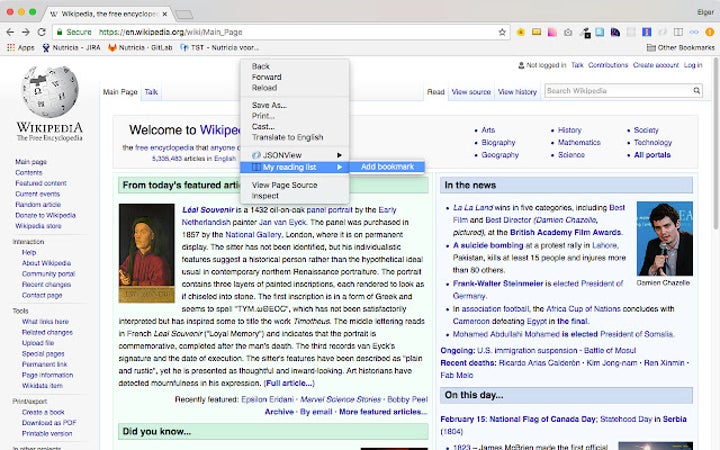
Task: Click the browser forward arrow
Action: pyautogui.click(x=27, y=32)
